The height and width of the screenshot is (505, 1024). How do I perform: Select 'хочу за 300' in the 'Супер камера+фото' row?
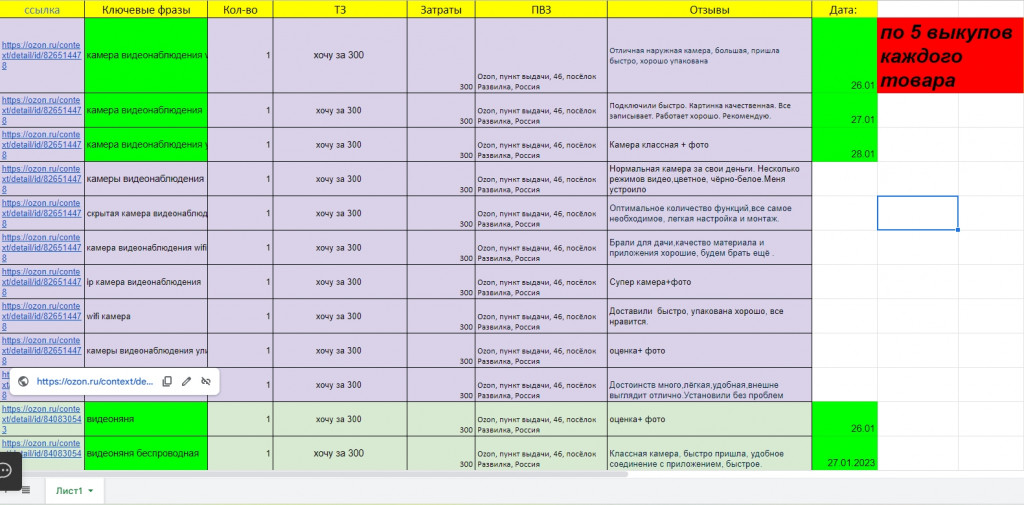tap(340, 282)
